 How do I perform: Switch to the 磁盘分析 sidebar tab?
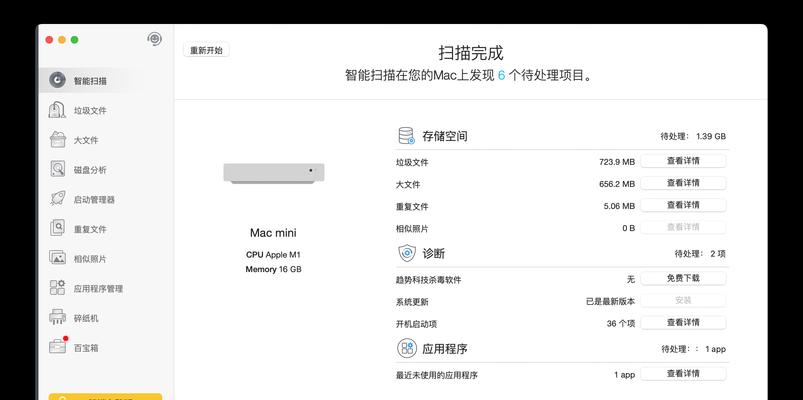(105, 170)
